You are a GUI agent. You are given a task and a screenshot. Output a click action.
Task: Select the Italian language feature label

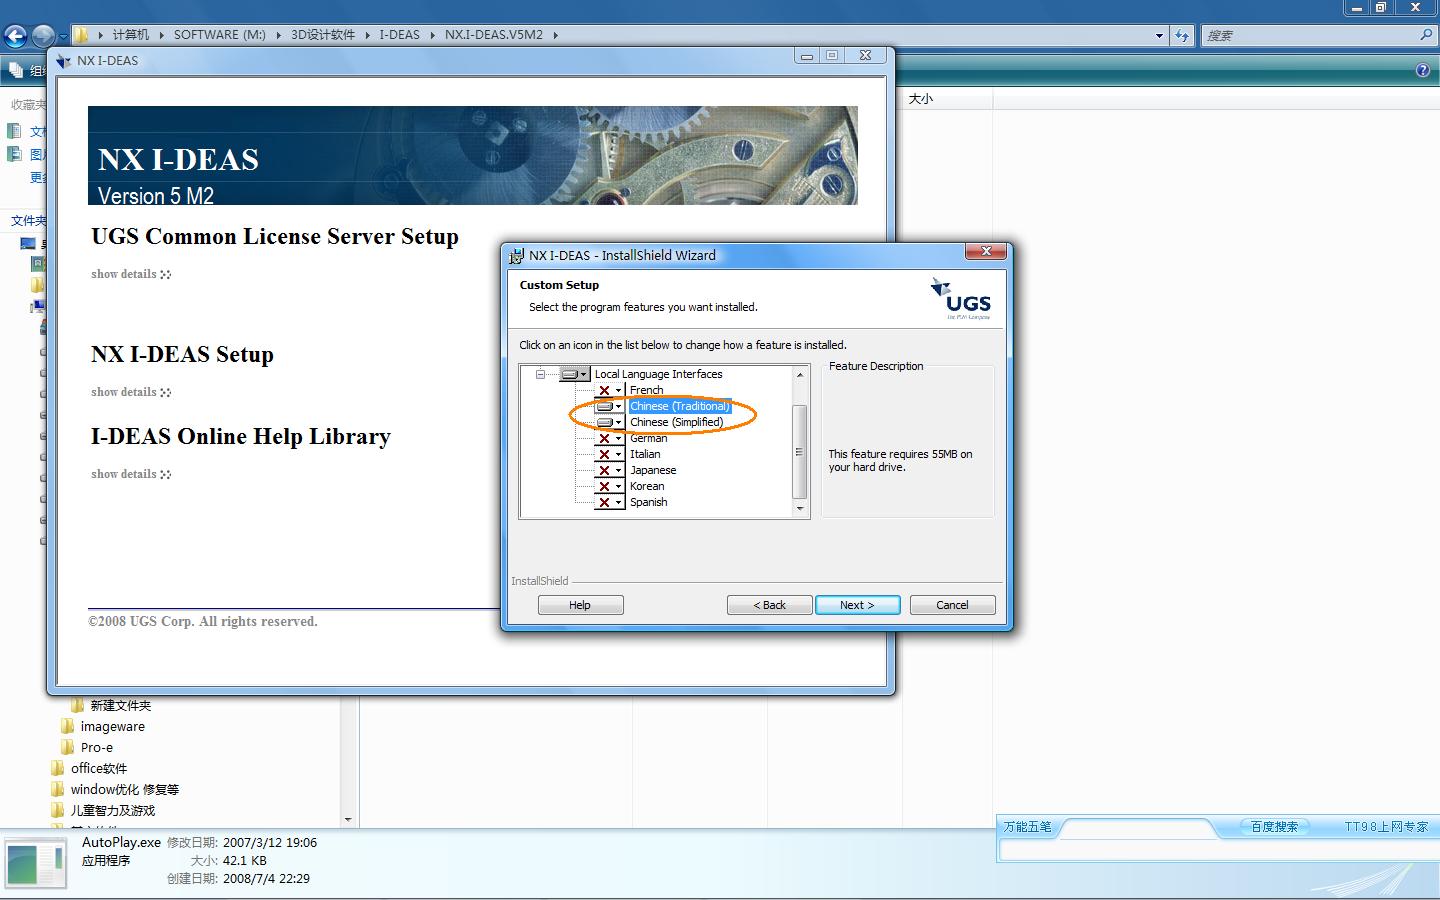pos(645,454)
